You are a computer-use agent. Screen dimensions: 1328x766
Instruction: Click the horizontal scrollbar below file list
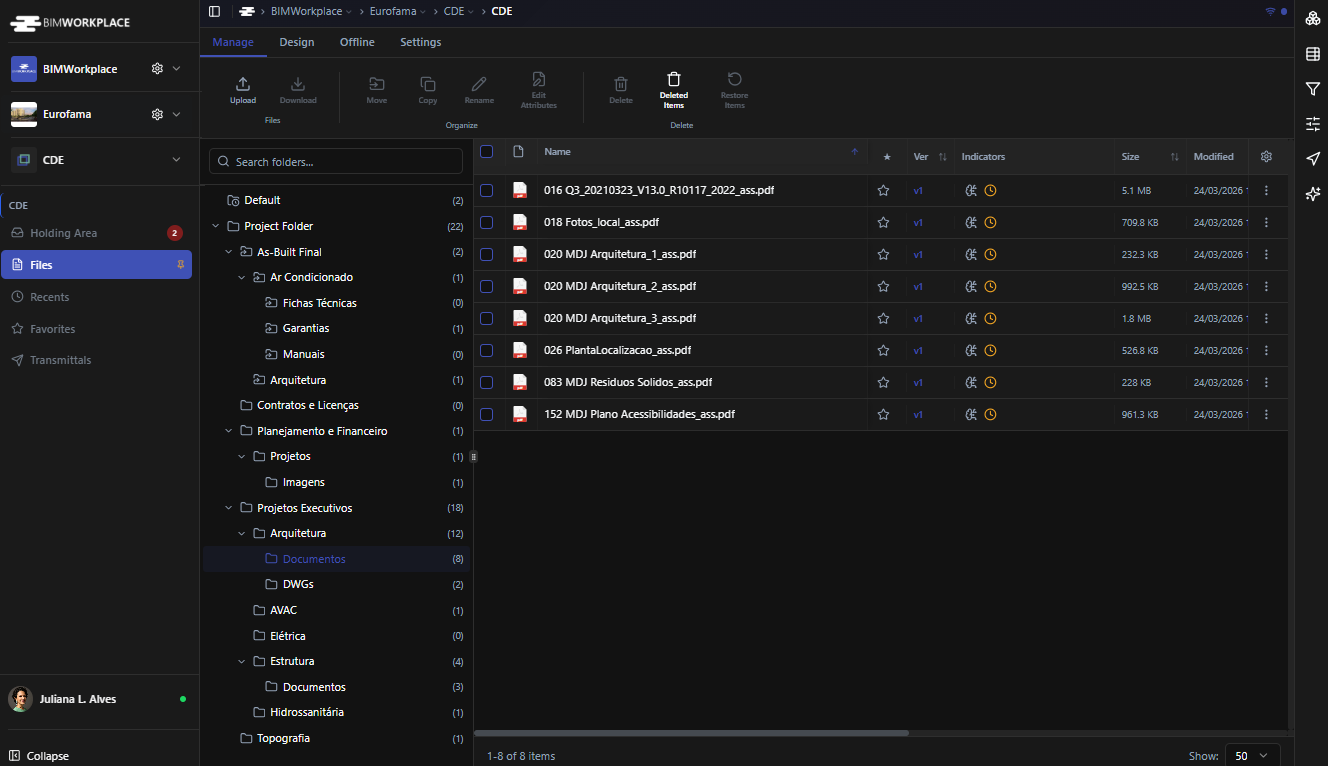(691, 733)
